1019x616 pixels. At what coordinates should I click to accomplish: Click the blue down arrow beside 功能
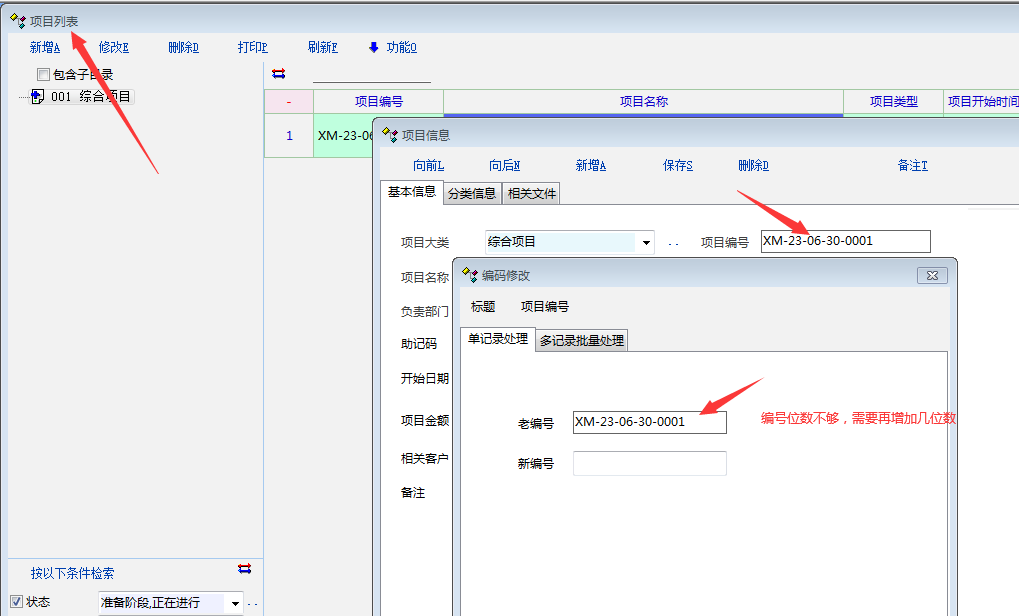click(374, 47)
